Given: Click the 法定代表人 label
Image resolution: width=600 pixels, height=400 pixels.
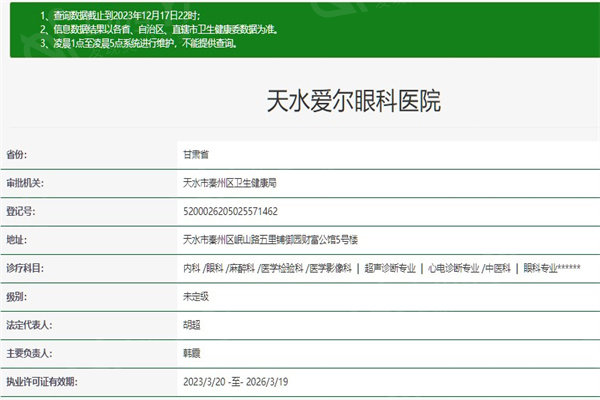Looking at the screenshot, I should click(29, 325).
